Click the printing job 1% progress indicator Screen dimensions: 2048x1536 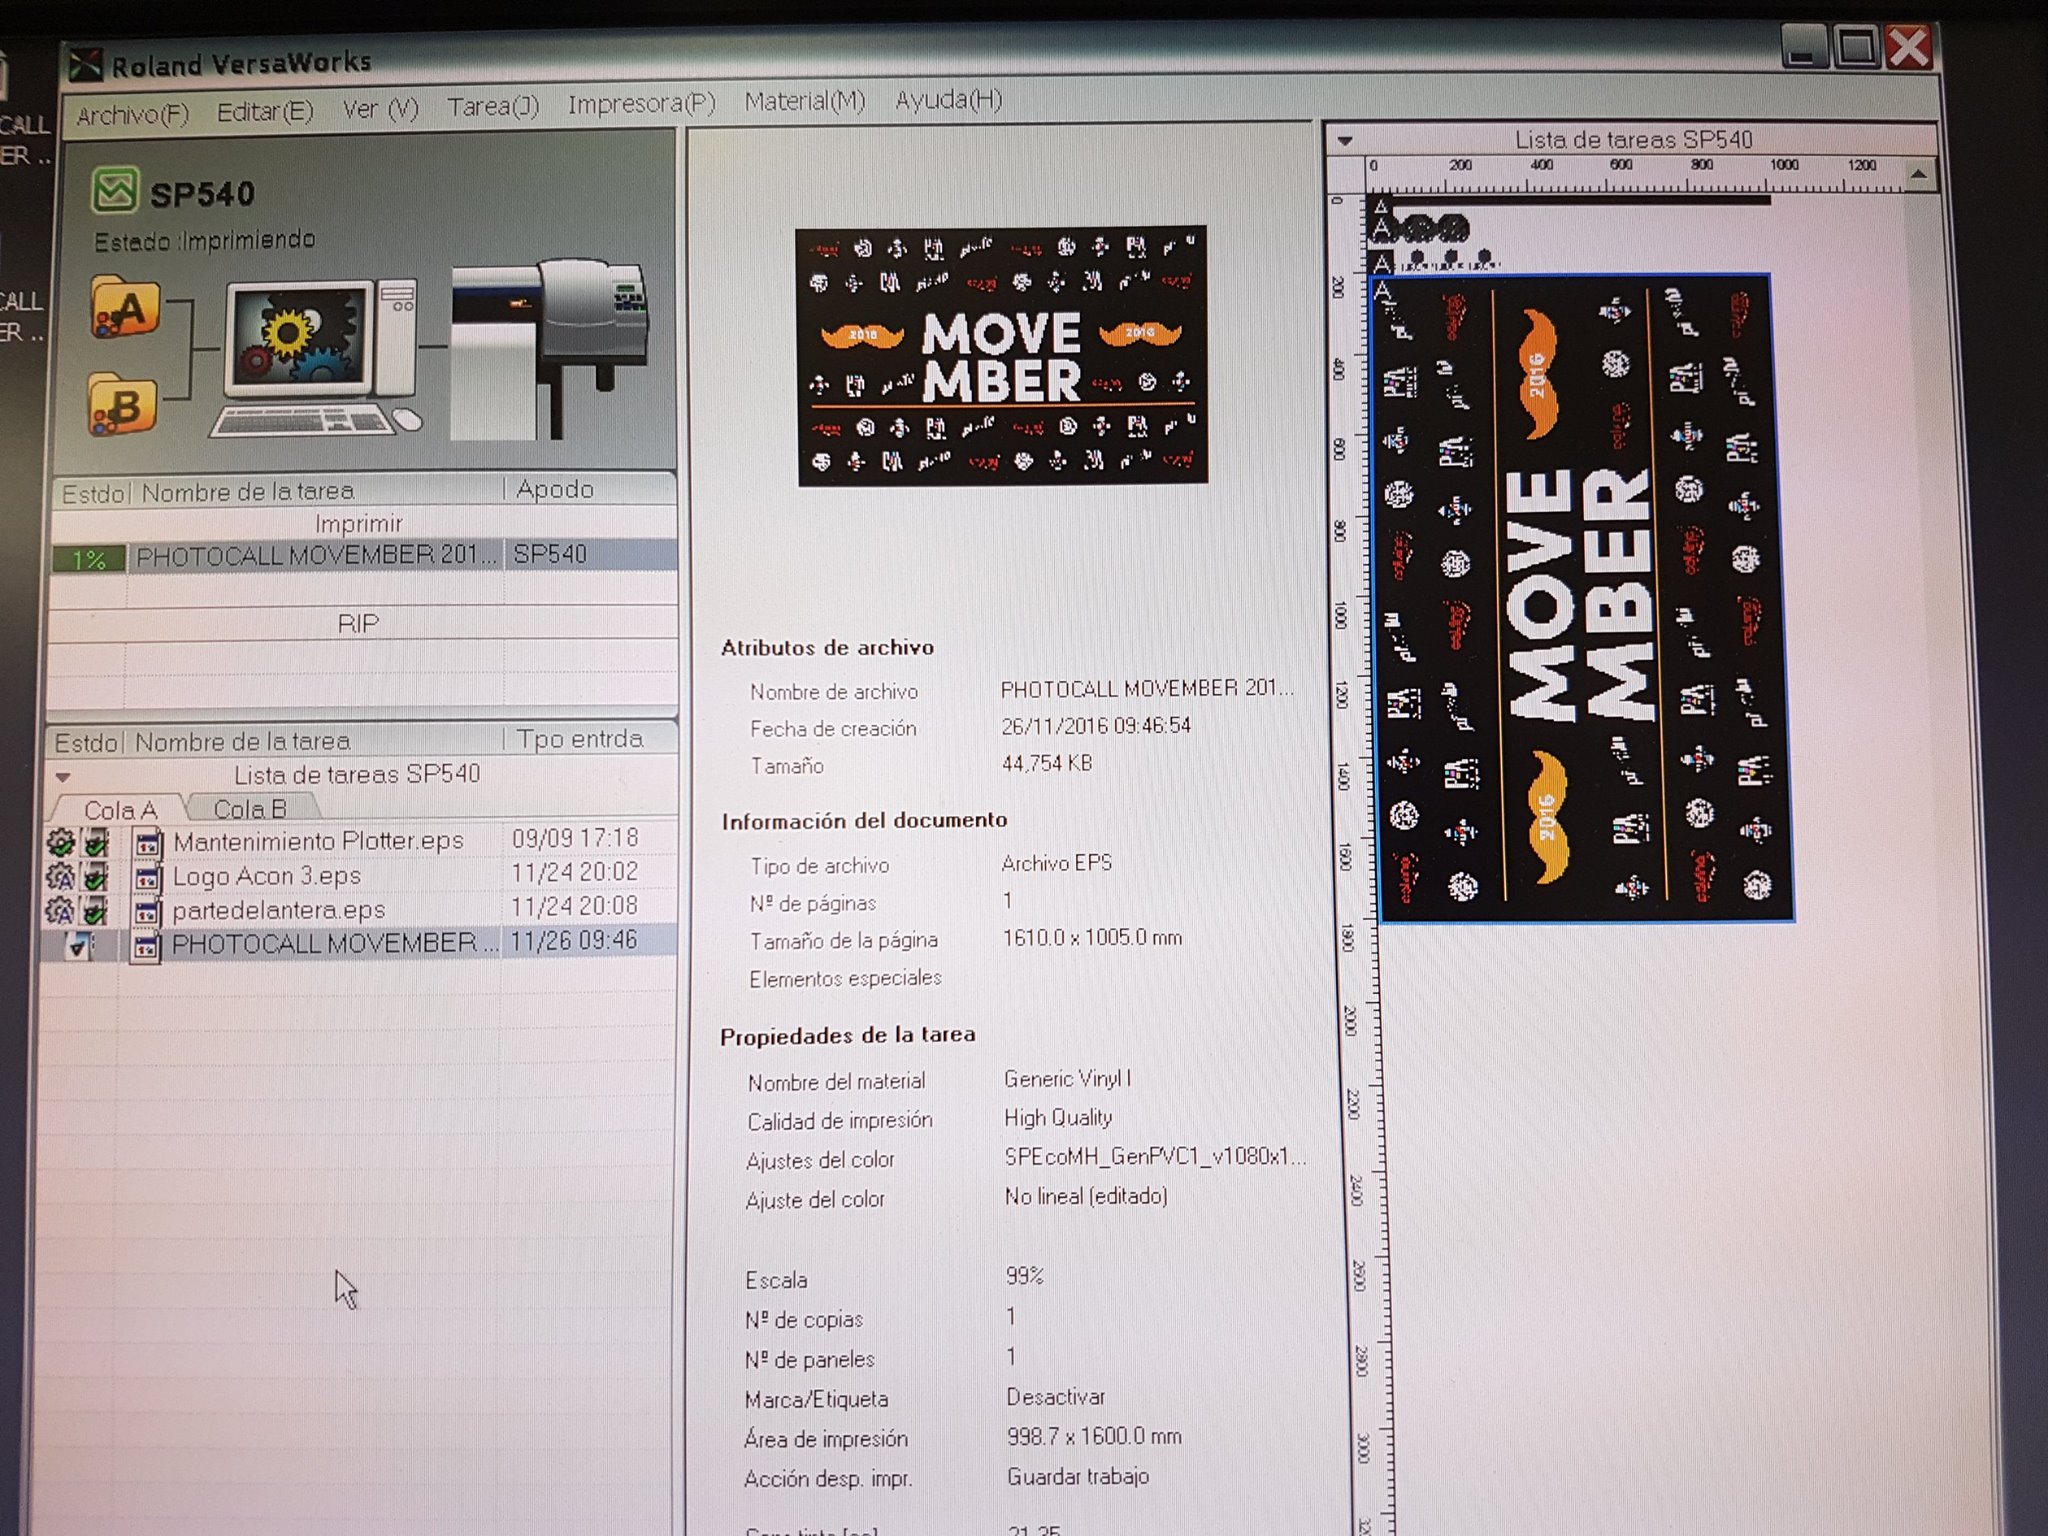[89, 559]
